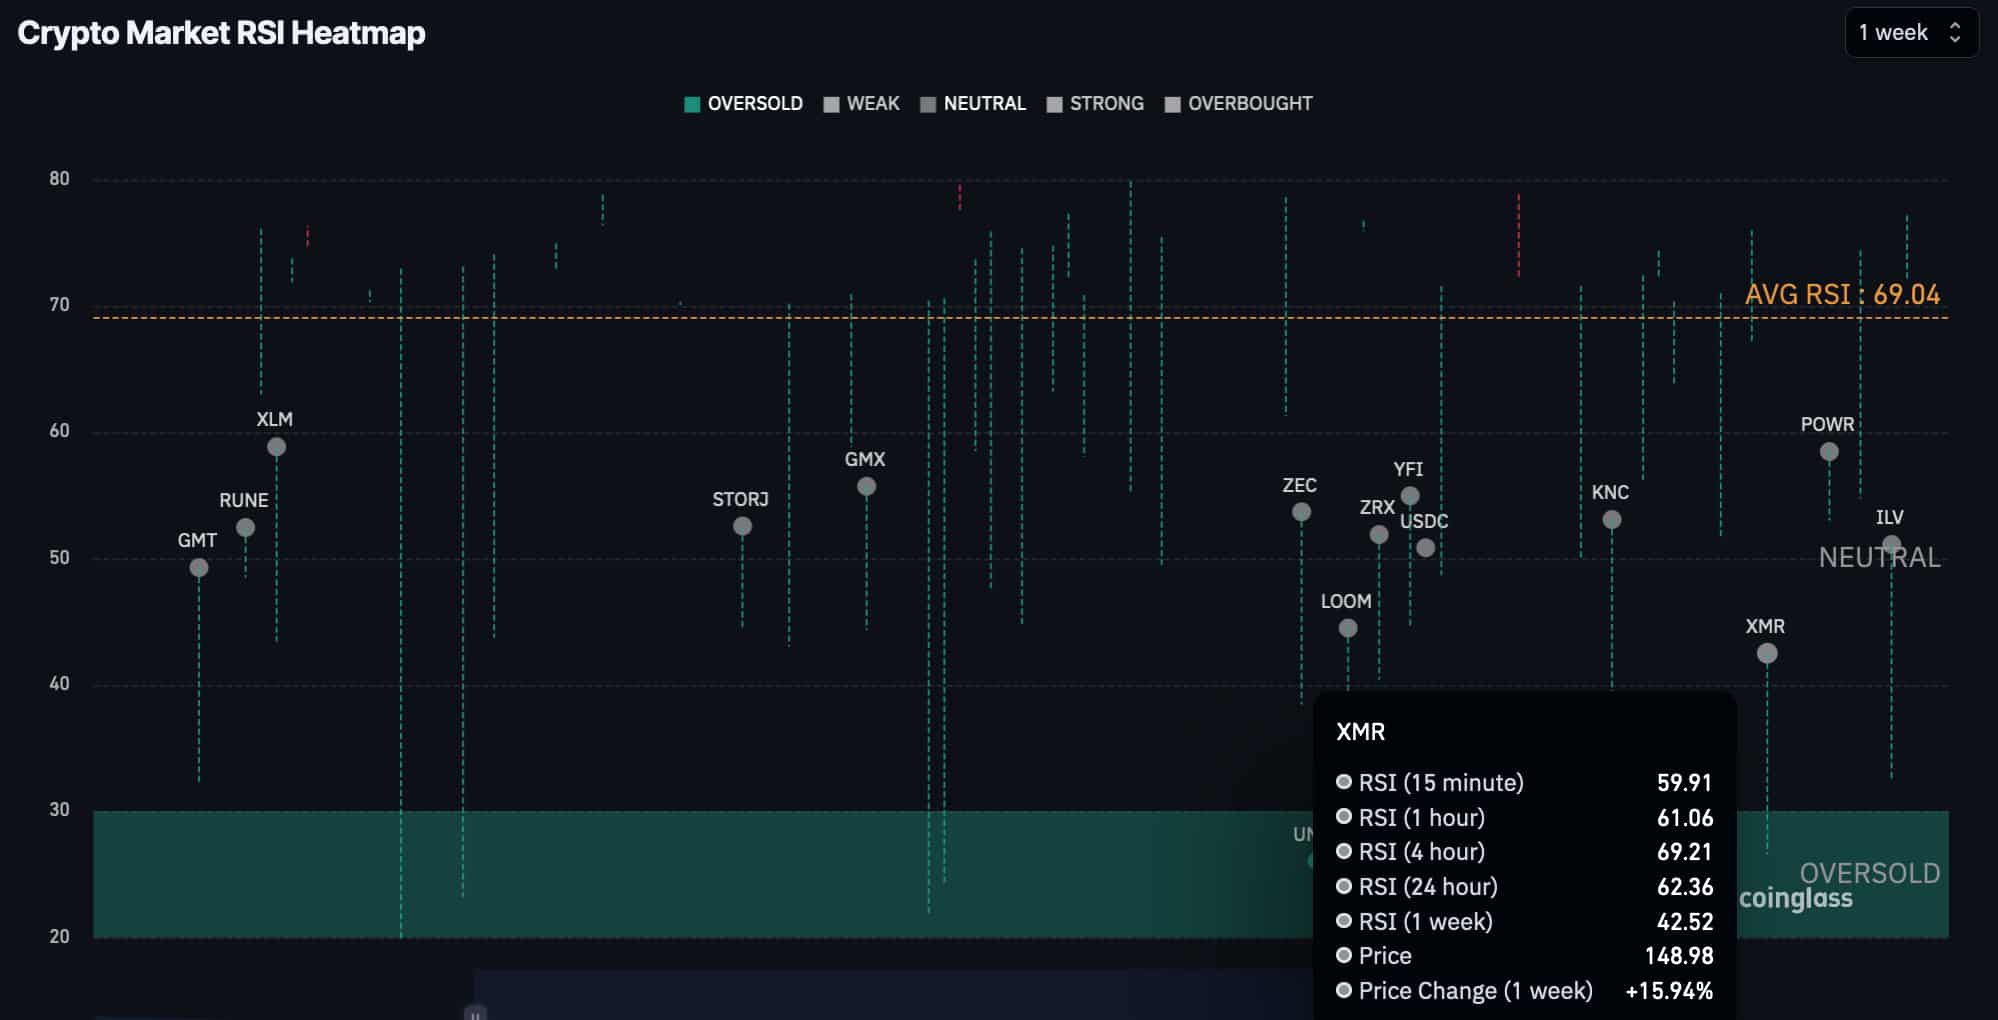The width and height of the screenshot is (1998, 1020).
Task: Click the POWR data point marker
Action: [1829, 452]
